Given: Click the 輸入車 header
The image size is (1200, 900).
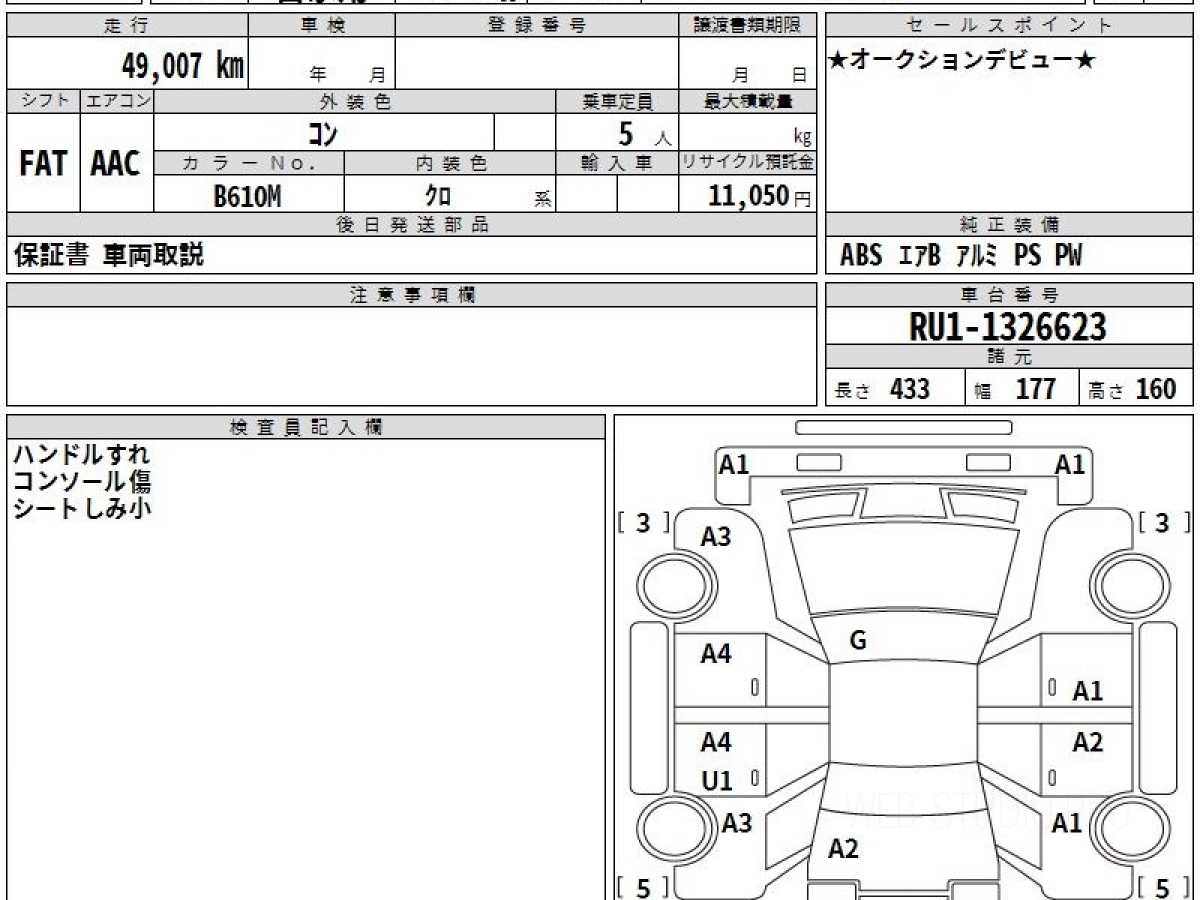Looking at the screenshot, I should tap(617, 163).
